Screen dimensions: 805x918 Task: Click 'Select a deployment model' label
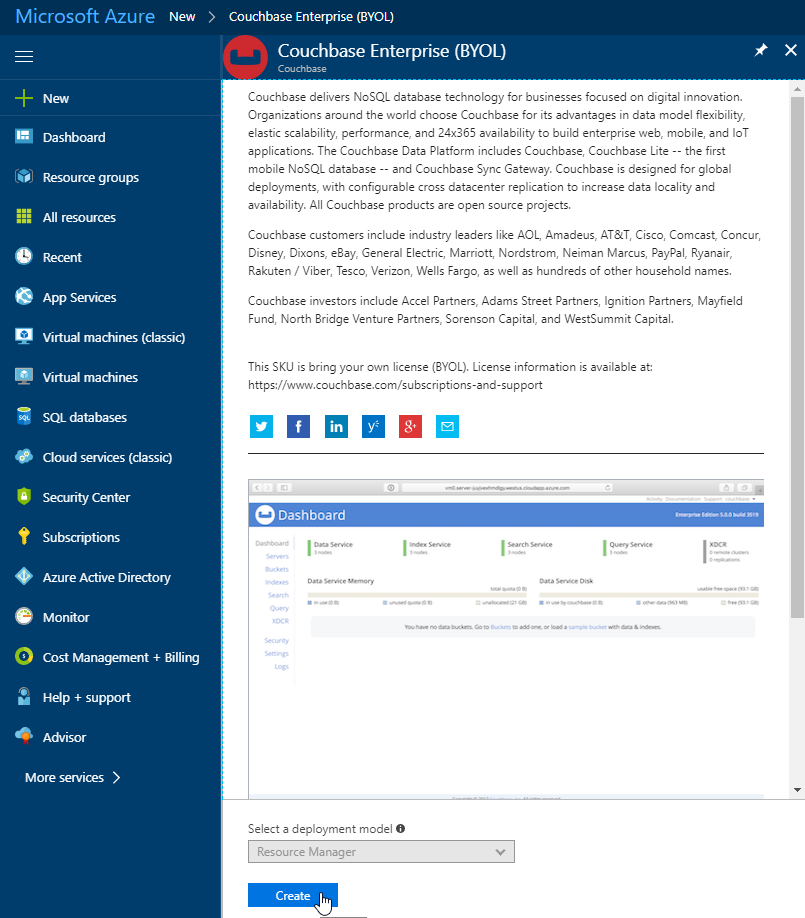point(320,828)
